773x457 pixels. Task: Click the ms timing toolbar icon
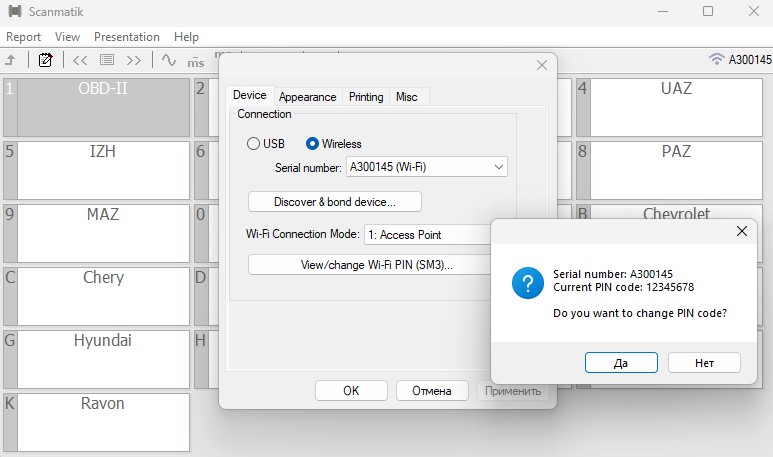(x=196, y=61)
